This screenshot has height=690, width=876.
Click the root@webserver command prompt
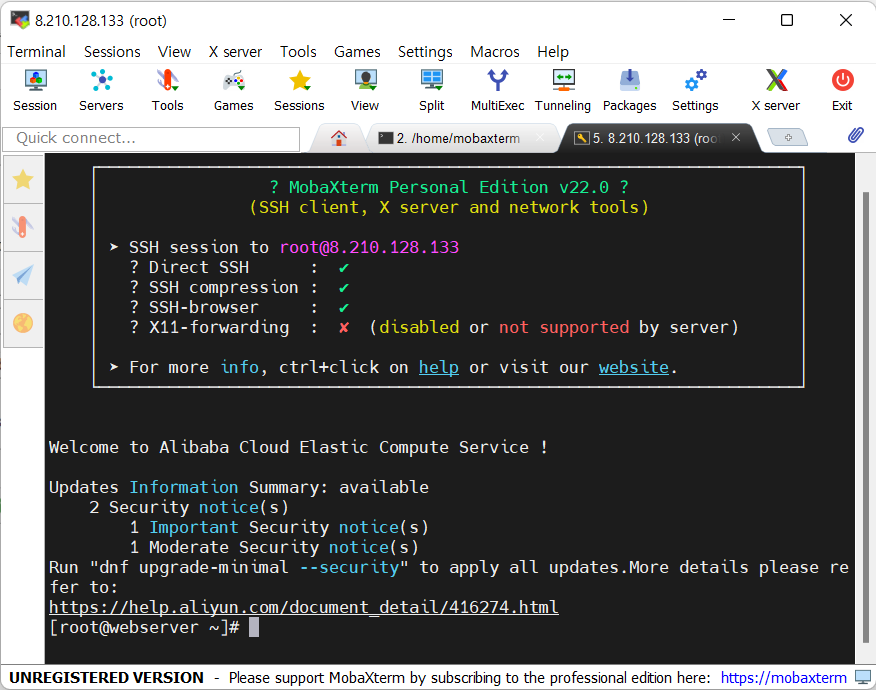[x=144, y=627]
